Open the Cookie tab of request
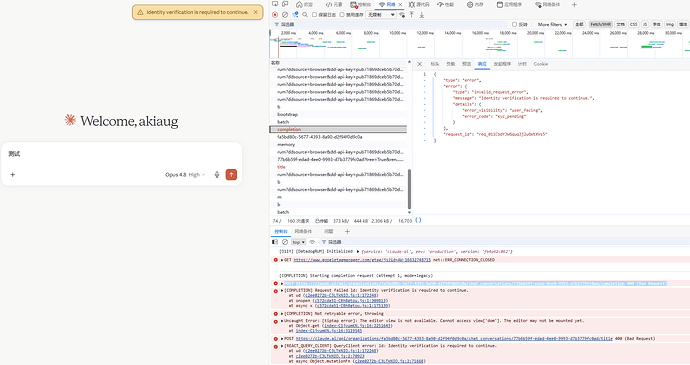The height and width of the screenshot is (365, 690). (541, 64)
